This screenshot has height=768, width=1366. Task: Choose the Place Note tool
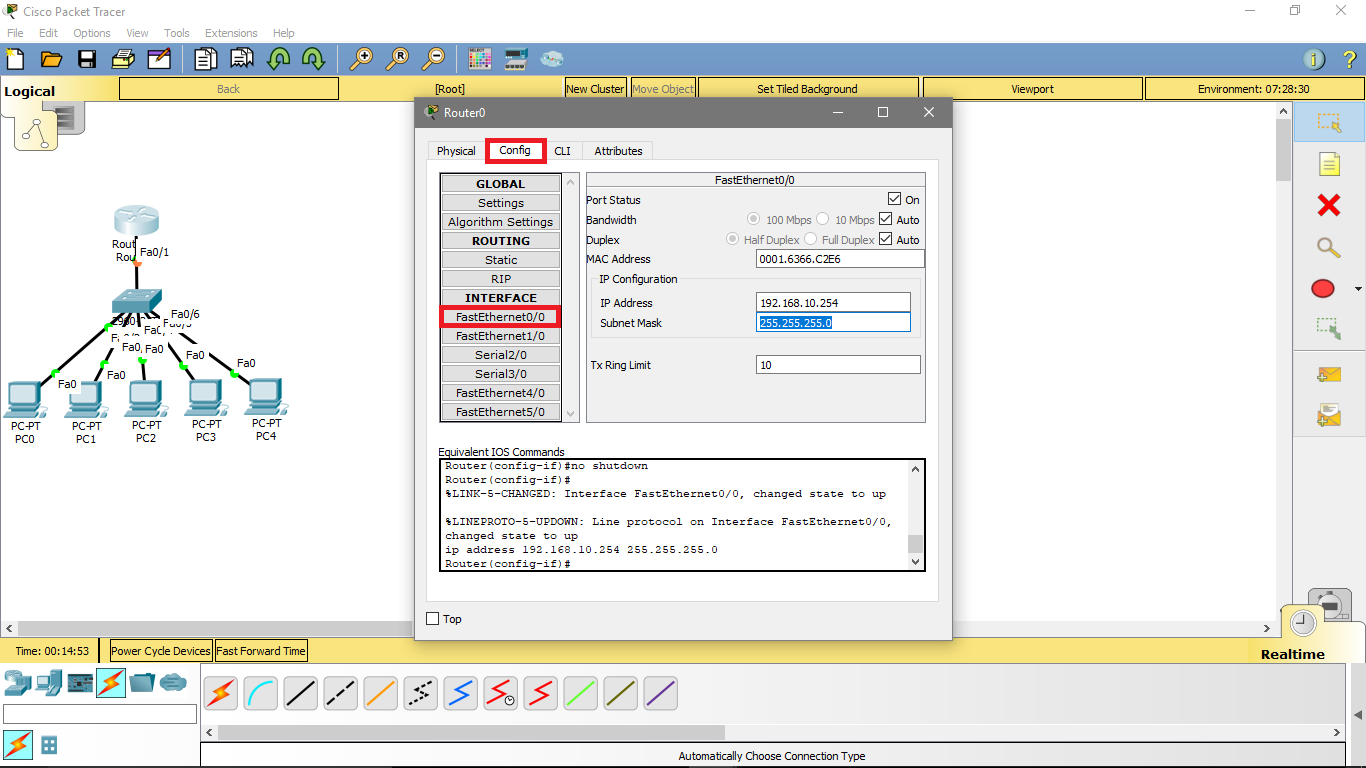click(x=1330, y=165)
